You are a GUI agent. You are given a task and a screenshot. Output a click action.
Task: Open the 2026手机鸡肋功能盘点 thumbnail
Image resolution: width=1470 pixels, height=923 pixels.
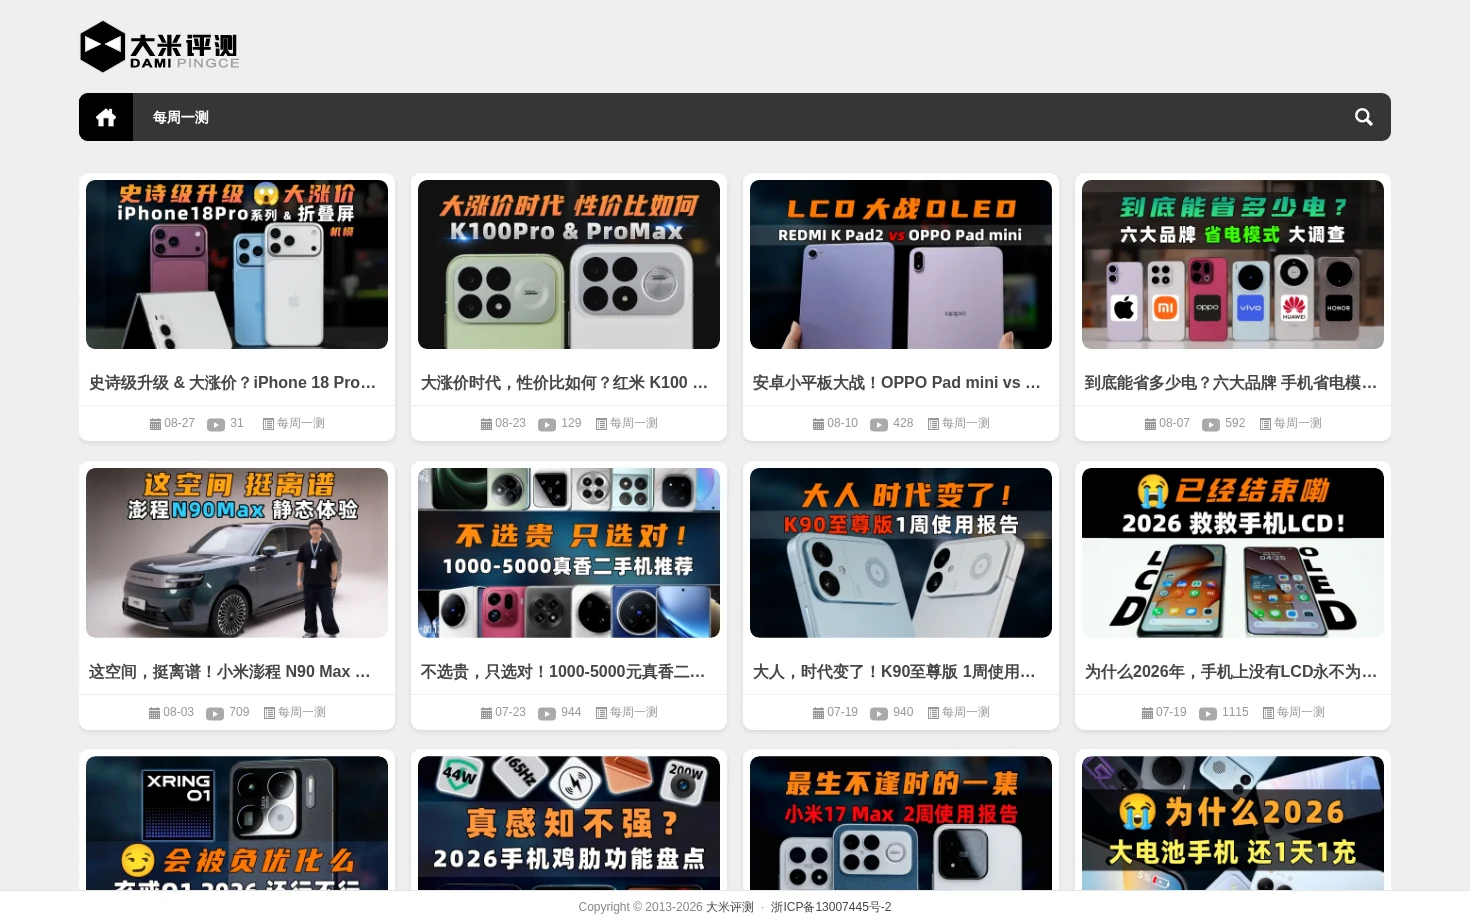point(569,823)
